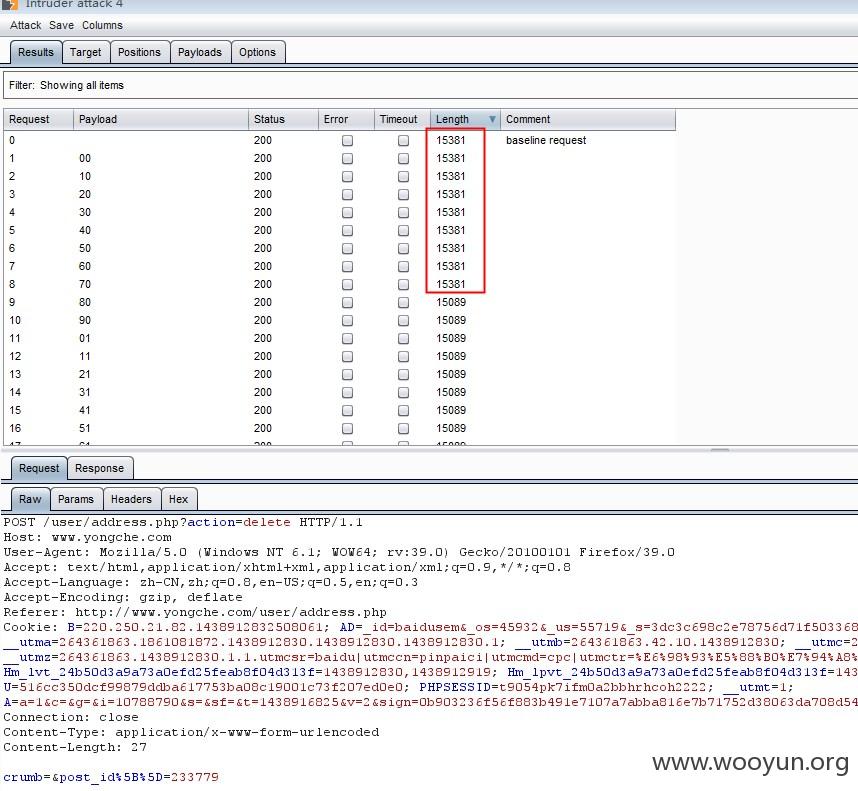The width and height of the screenshot is (858, 791).
Task: Open the Columns menu
Action: click(x=102, y=25)
